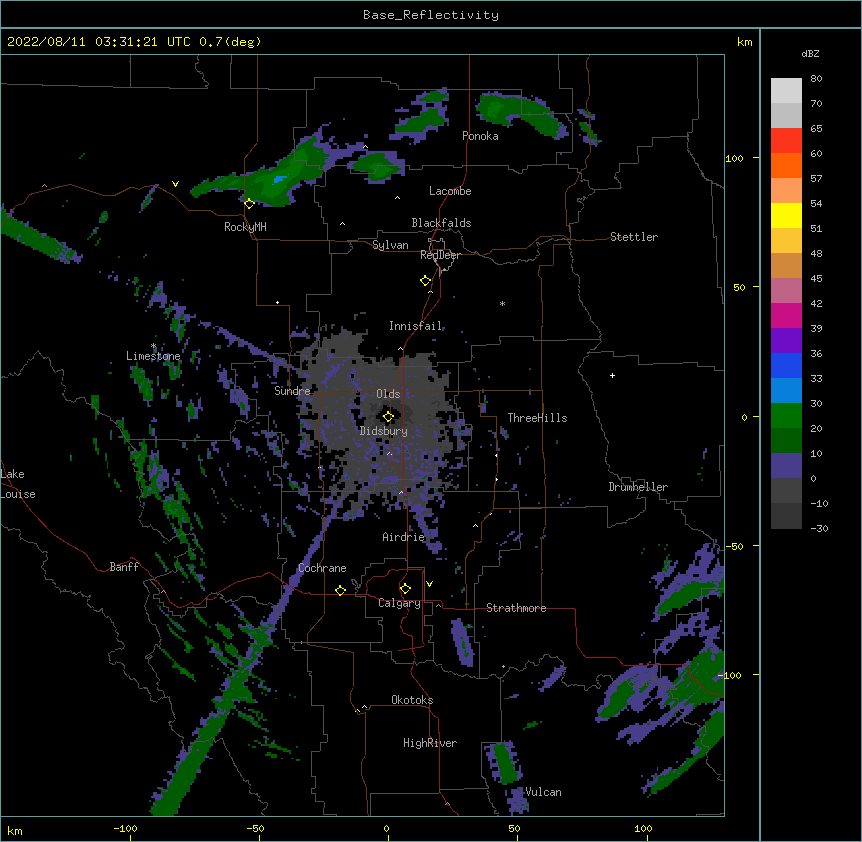Select the yellow diamond marker between Olds and Didsbury
Image resolution: width=862 pixels, height=842 pixels.
click(x=388, y=417)
